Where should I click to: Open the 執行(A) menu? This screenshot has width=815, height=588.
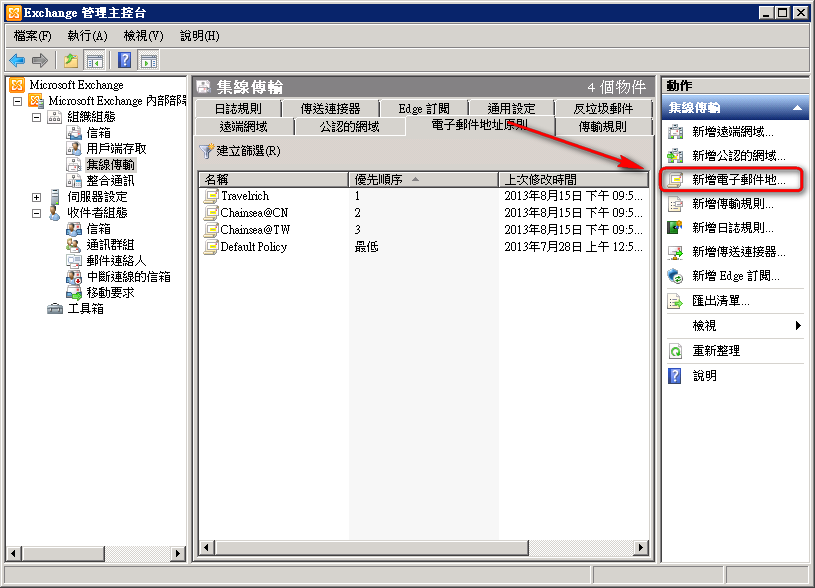(x=87, y=36)
